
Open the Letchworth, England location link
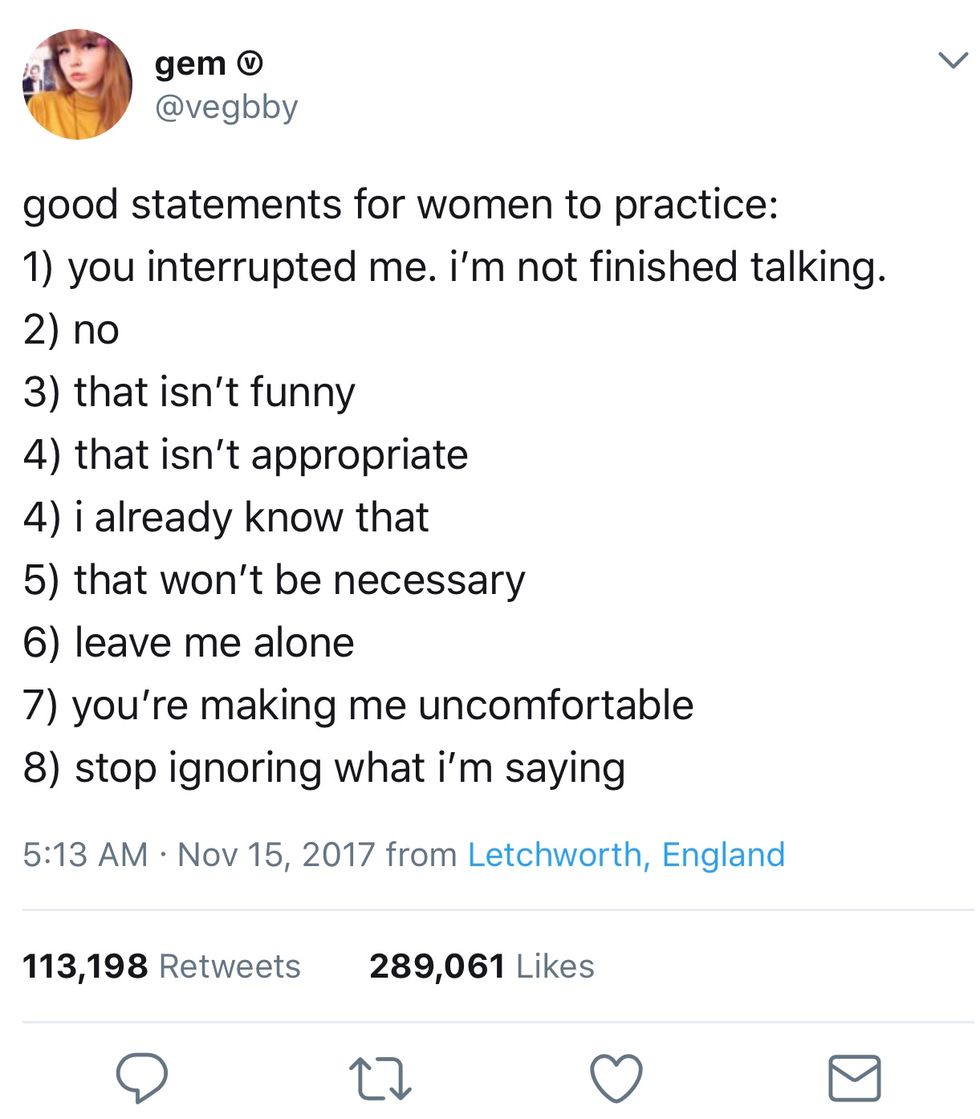pyautogui.click(x=626, y=855)
